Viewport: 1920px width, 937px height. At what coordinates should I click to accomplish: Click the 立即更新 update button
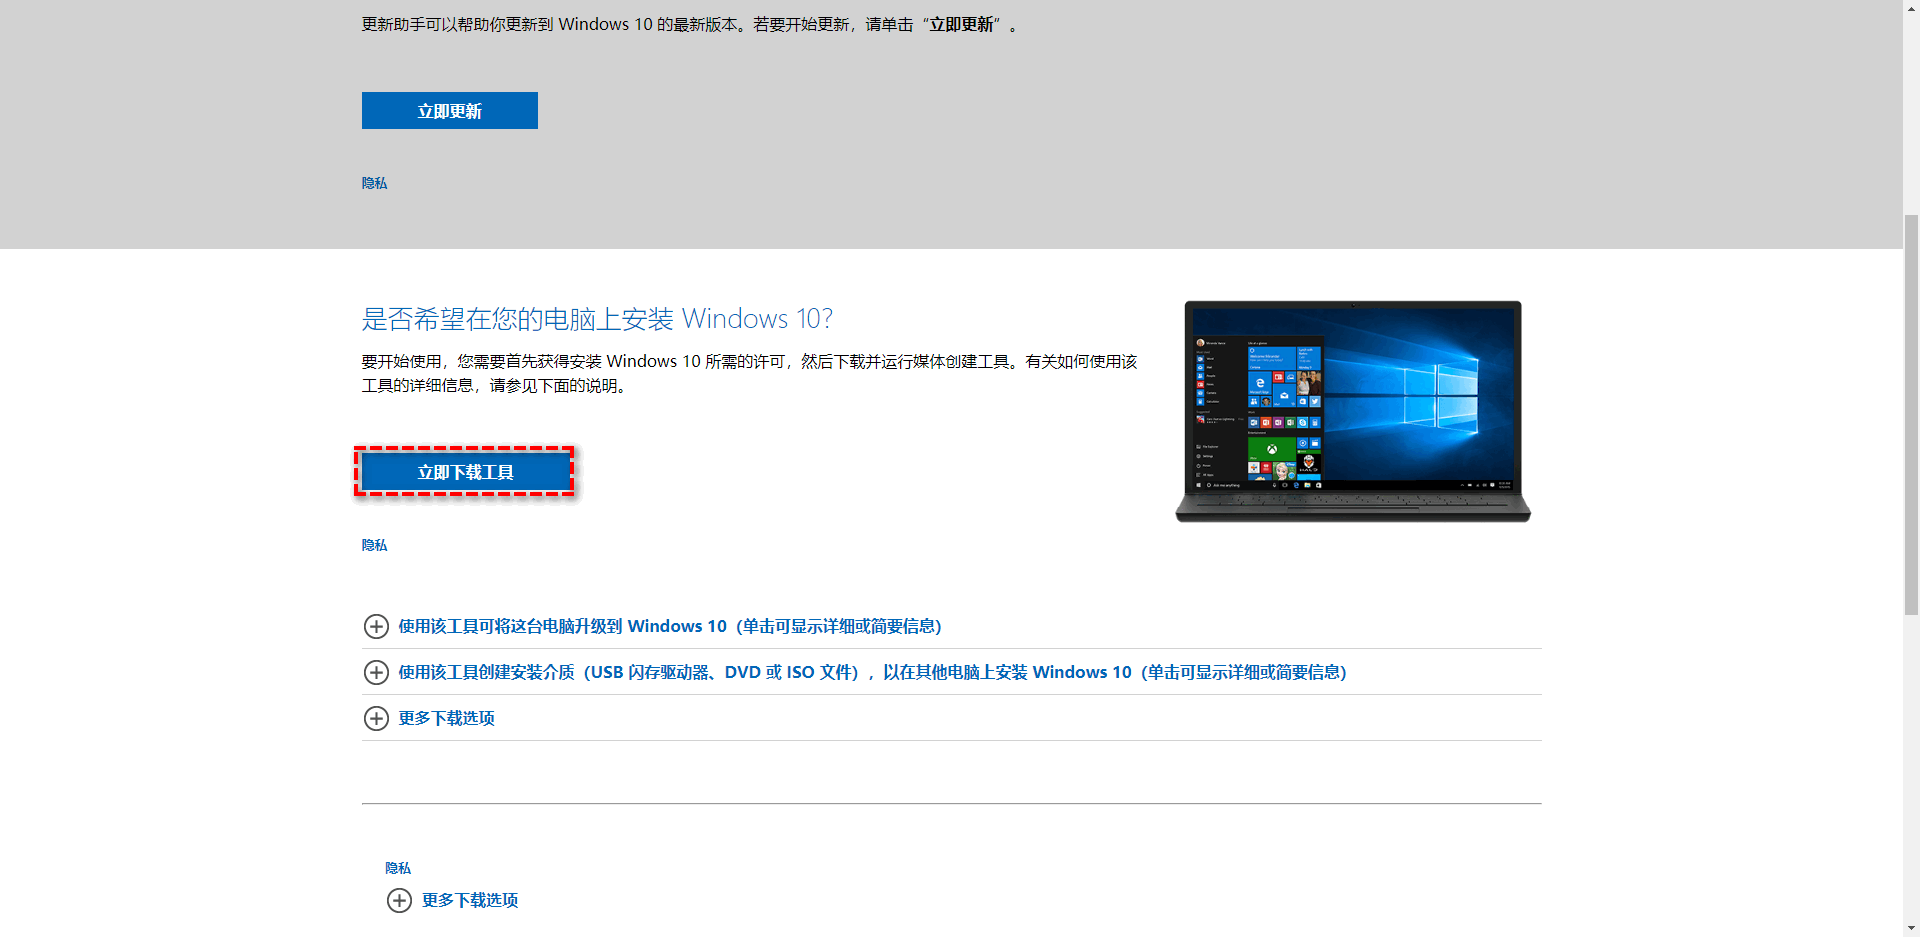[x=449, y=111]
